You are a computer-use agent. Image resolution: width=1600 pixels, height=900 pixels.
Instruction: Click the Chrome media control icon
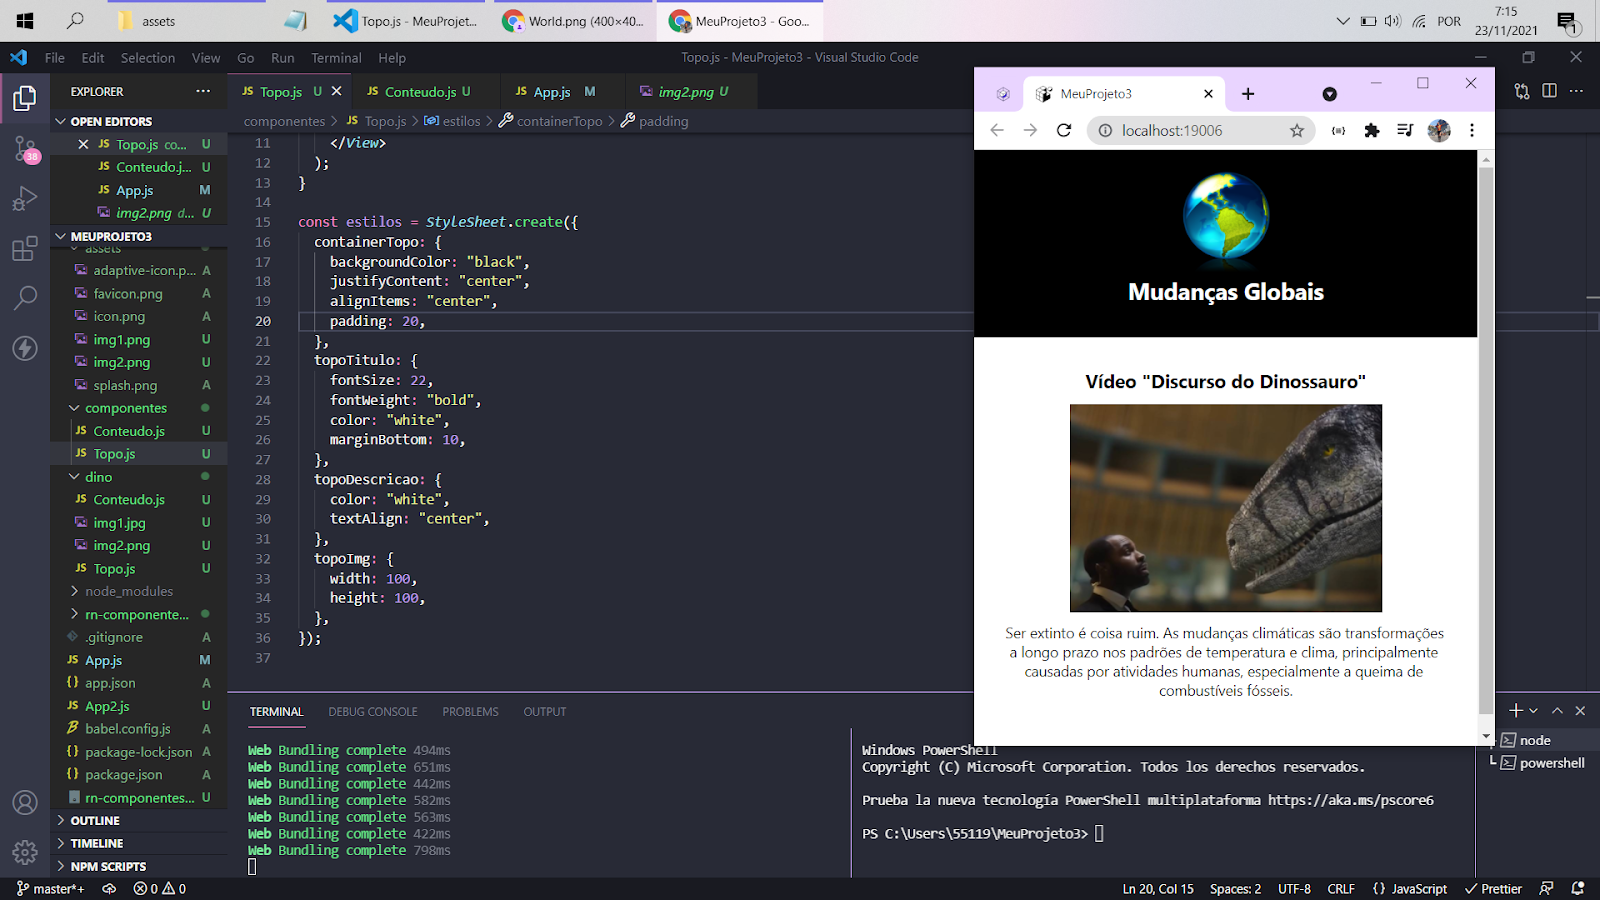tap(1405, 130)
